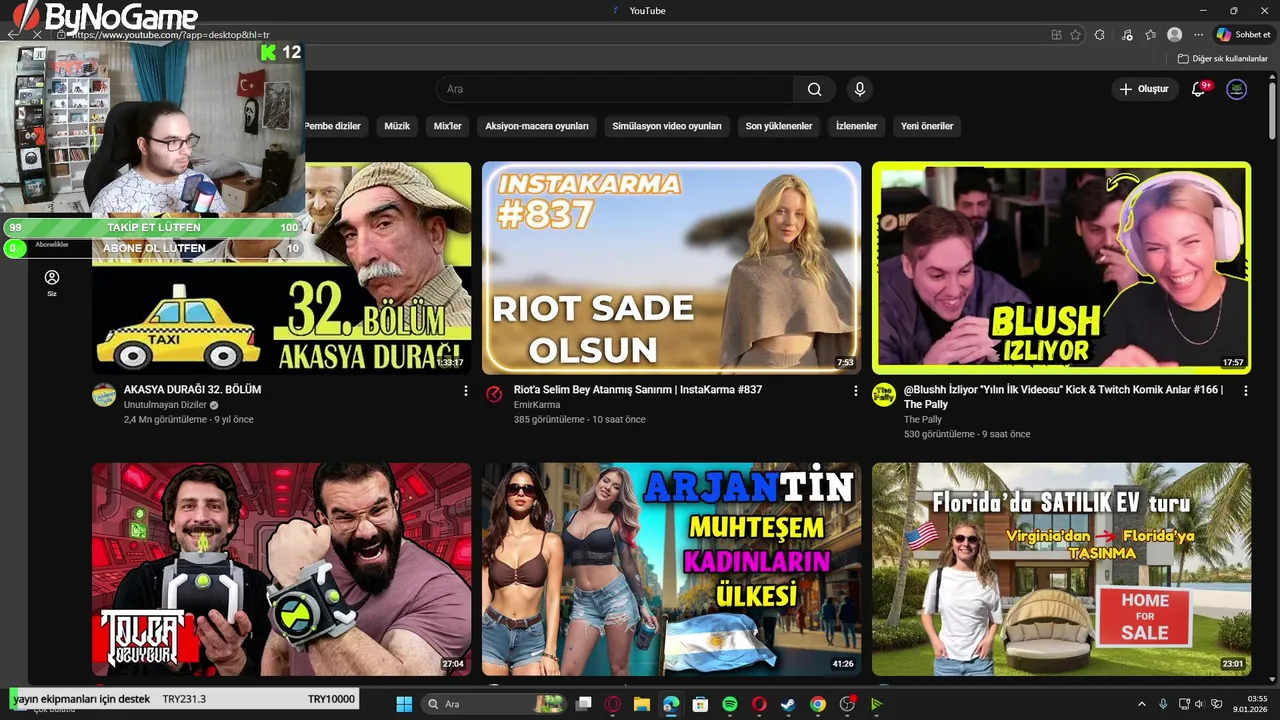The height and width of the screenshot is (720, 1280).
Task: Open the browser profile avatar
Action: tap(1175, 34)
